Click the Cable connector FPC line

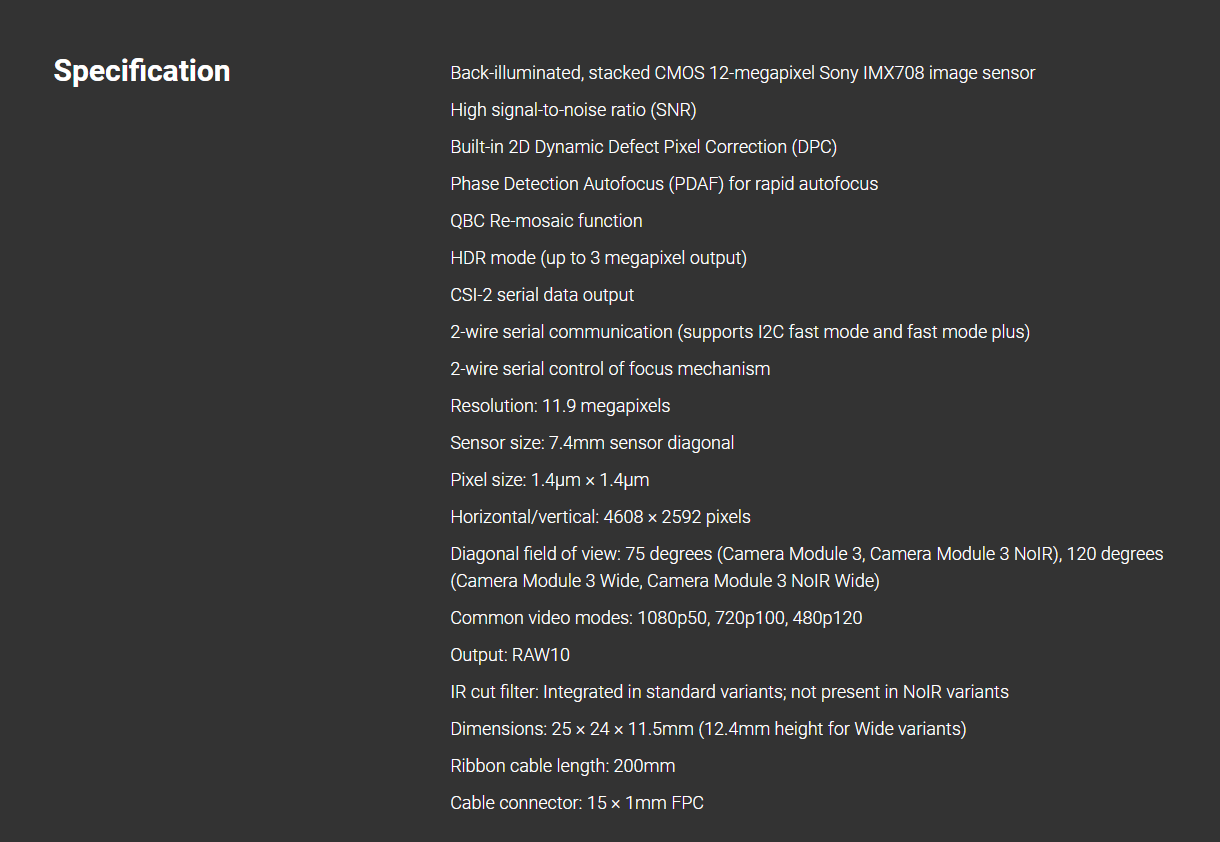pos(576,803)
